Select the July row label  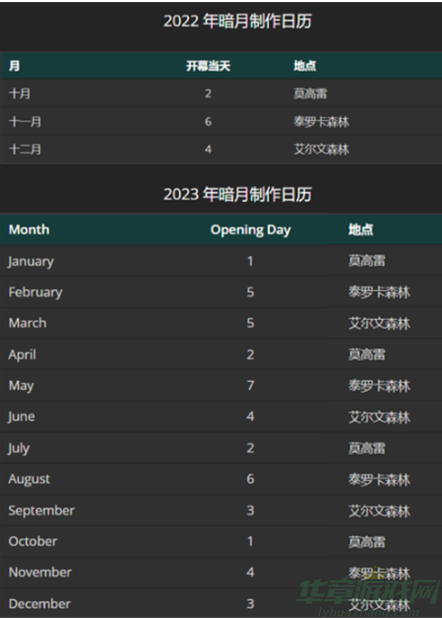[18, 448]
